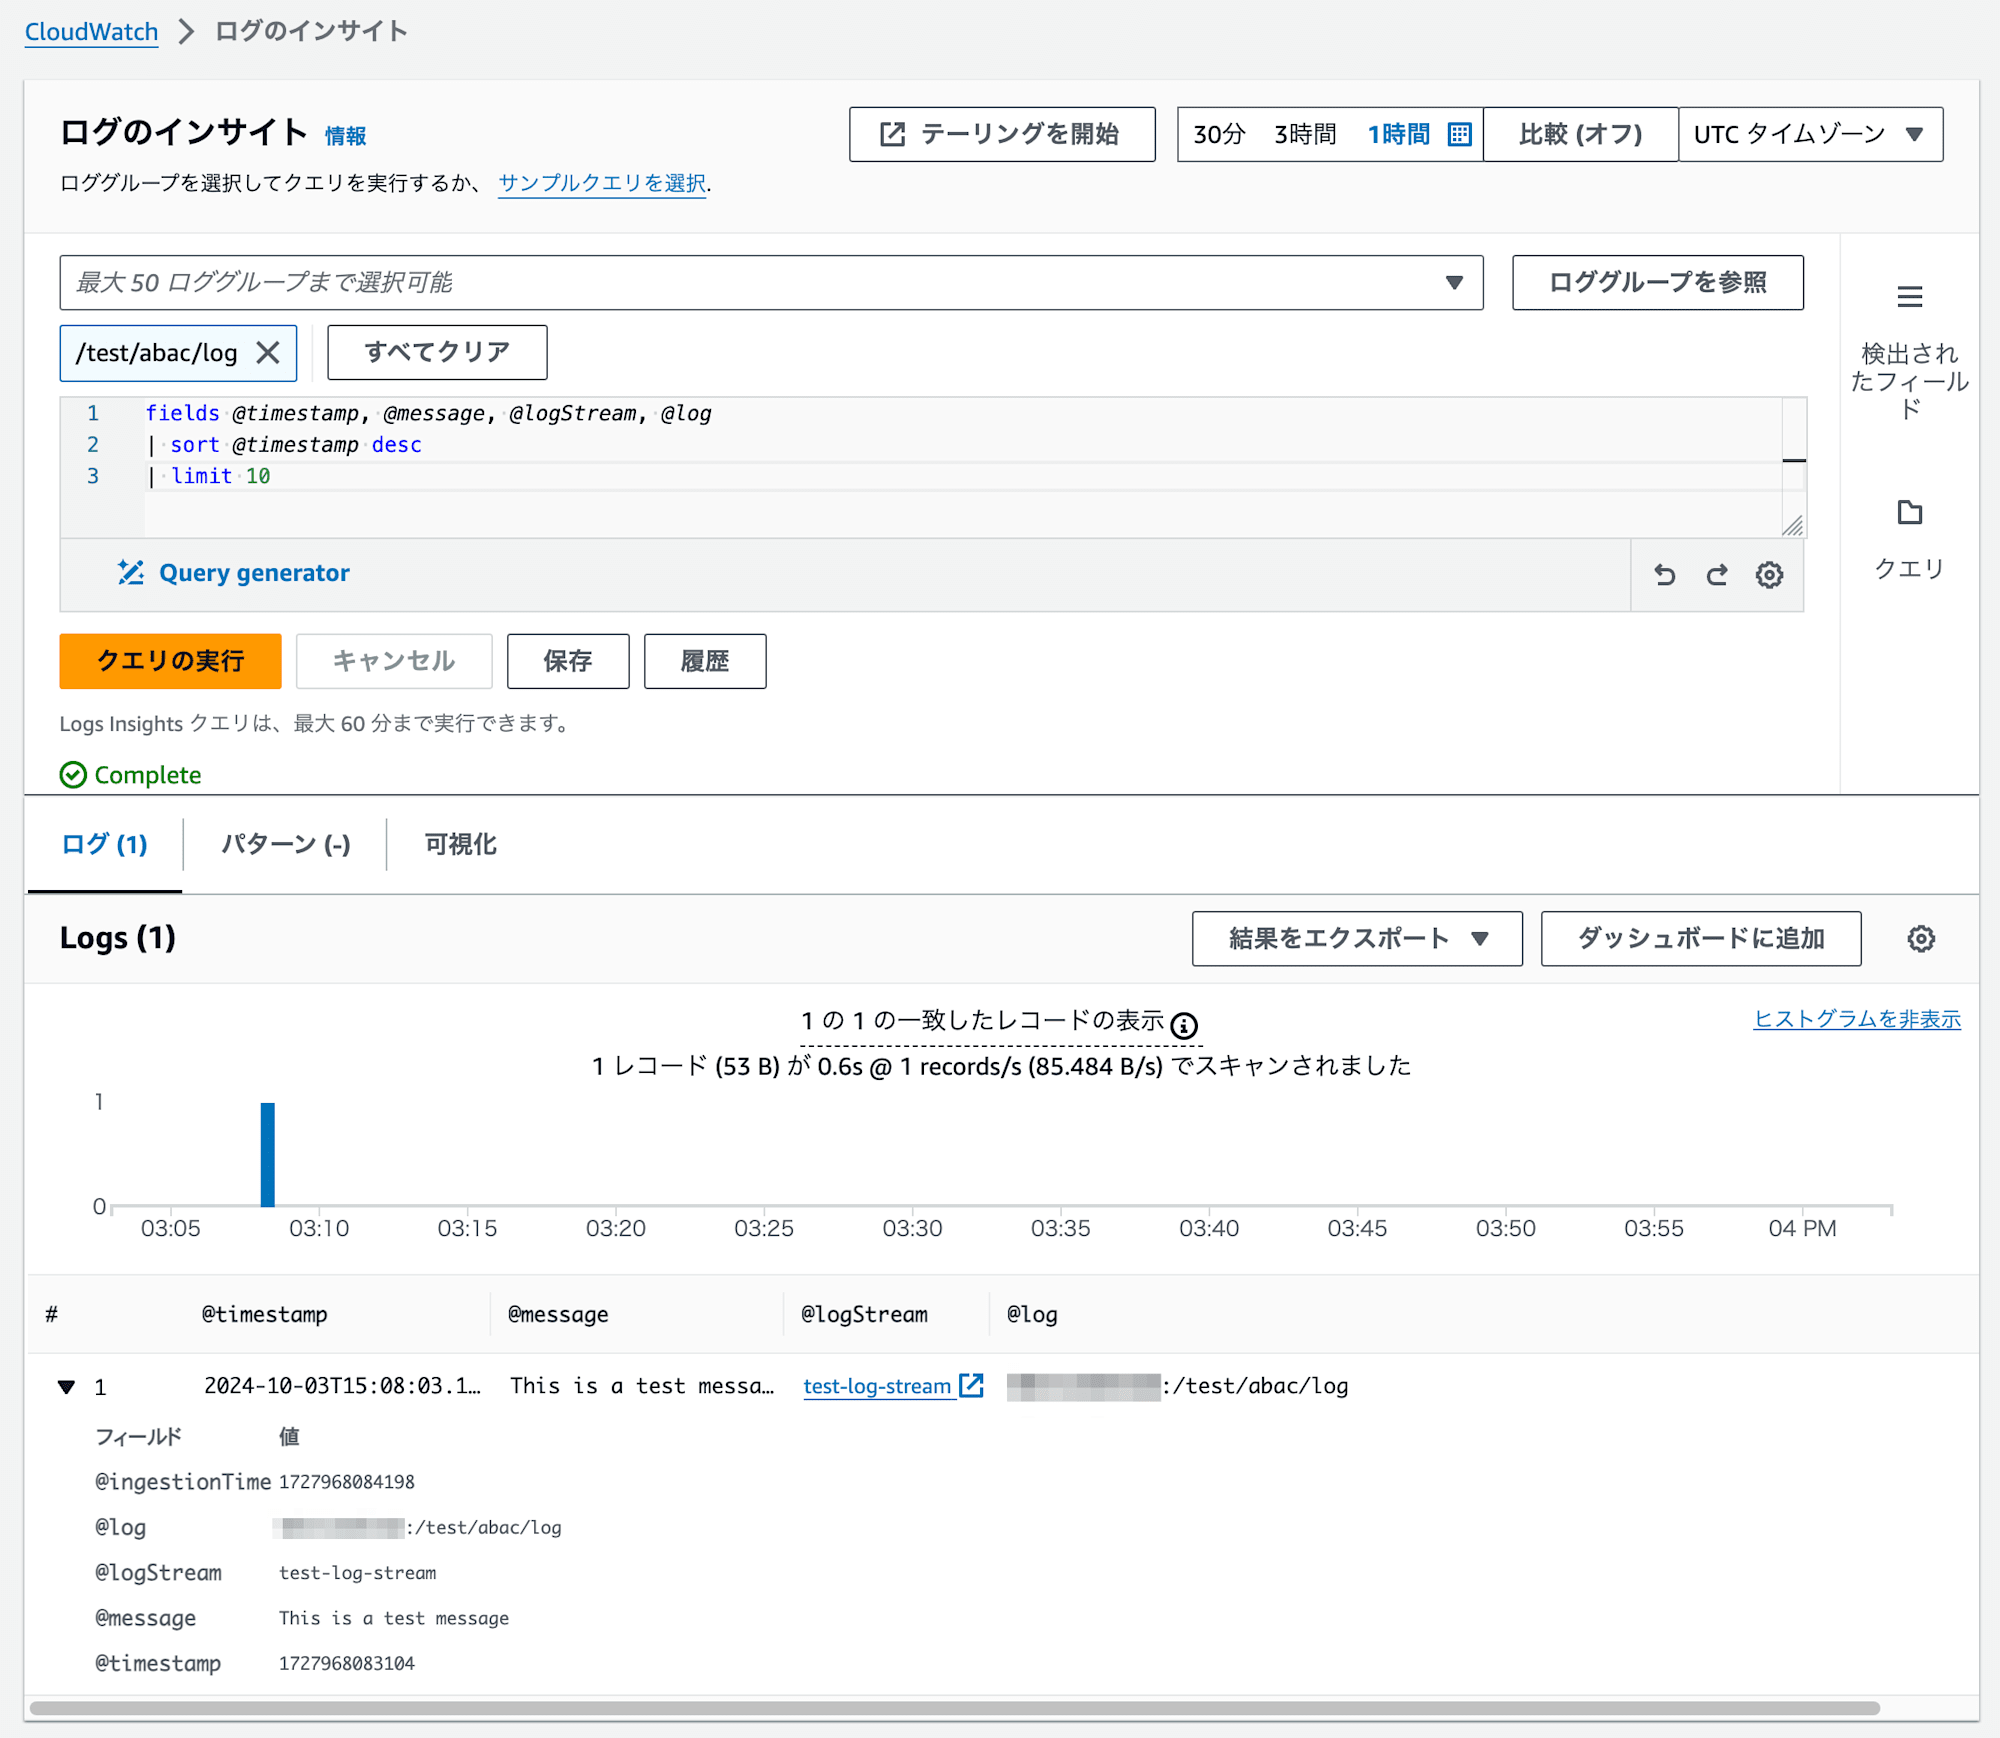Click the すべてクリア button
This screenshot has height=1738, width=2000.
(x=437, y=353)
